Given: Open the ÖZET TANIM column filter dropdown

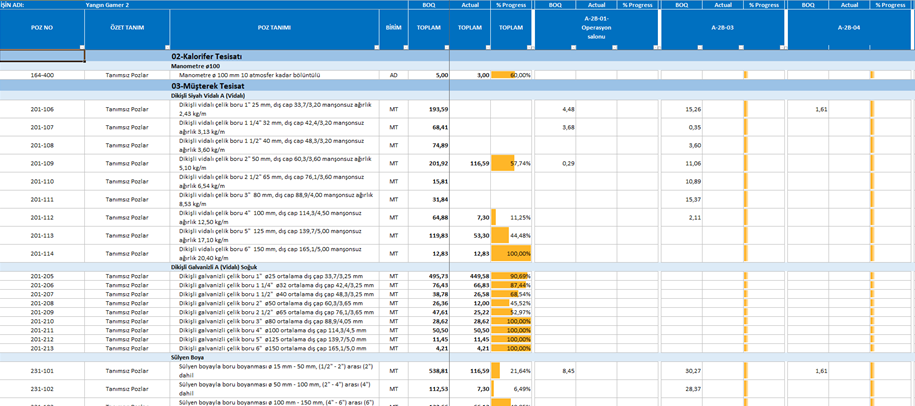Looking at the screenshot, I should [x=167, y=47].
